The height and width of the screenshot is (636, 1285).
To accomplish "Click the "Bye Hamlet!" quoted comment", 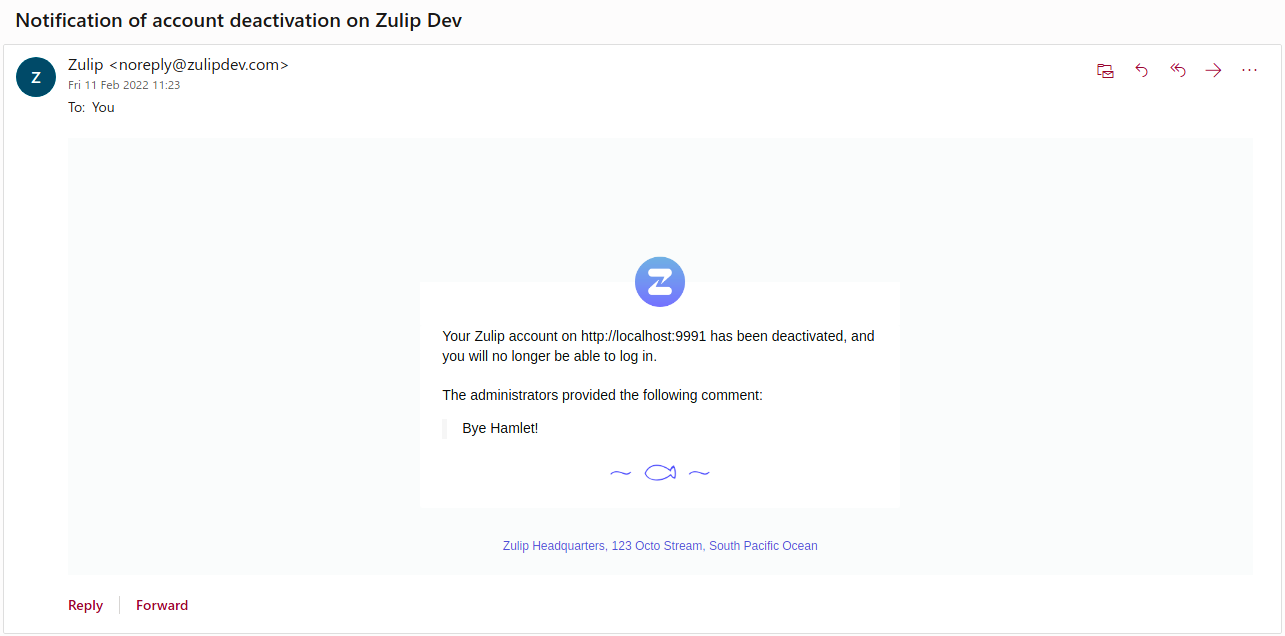I will (x=500, y=428).
